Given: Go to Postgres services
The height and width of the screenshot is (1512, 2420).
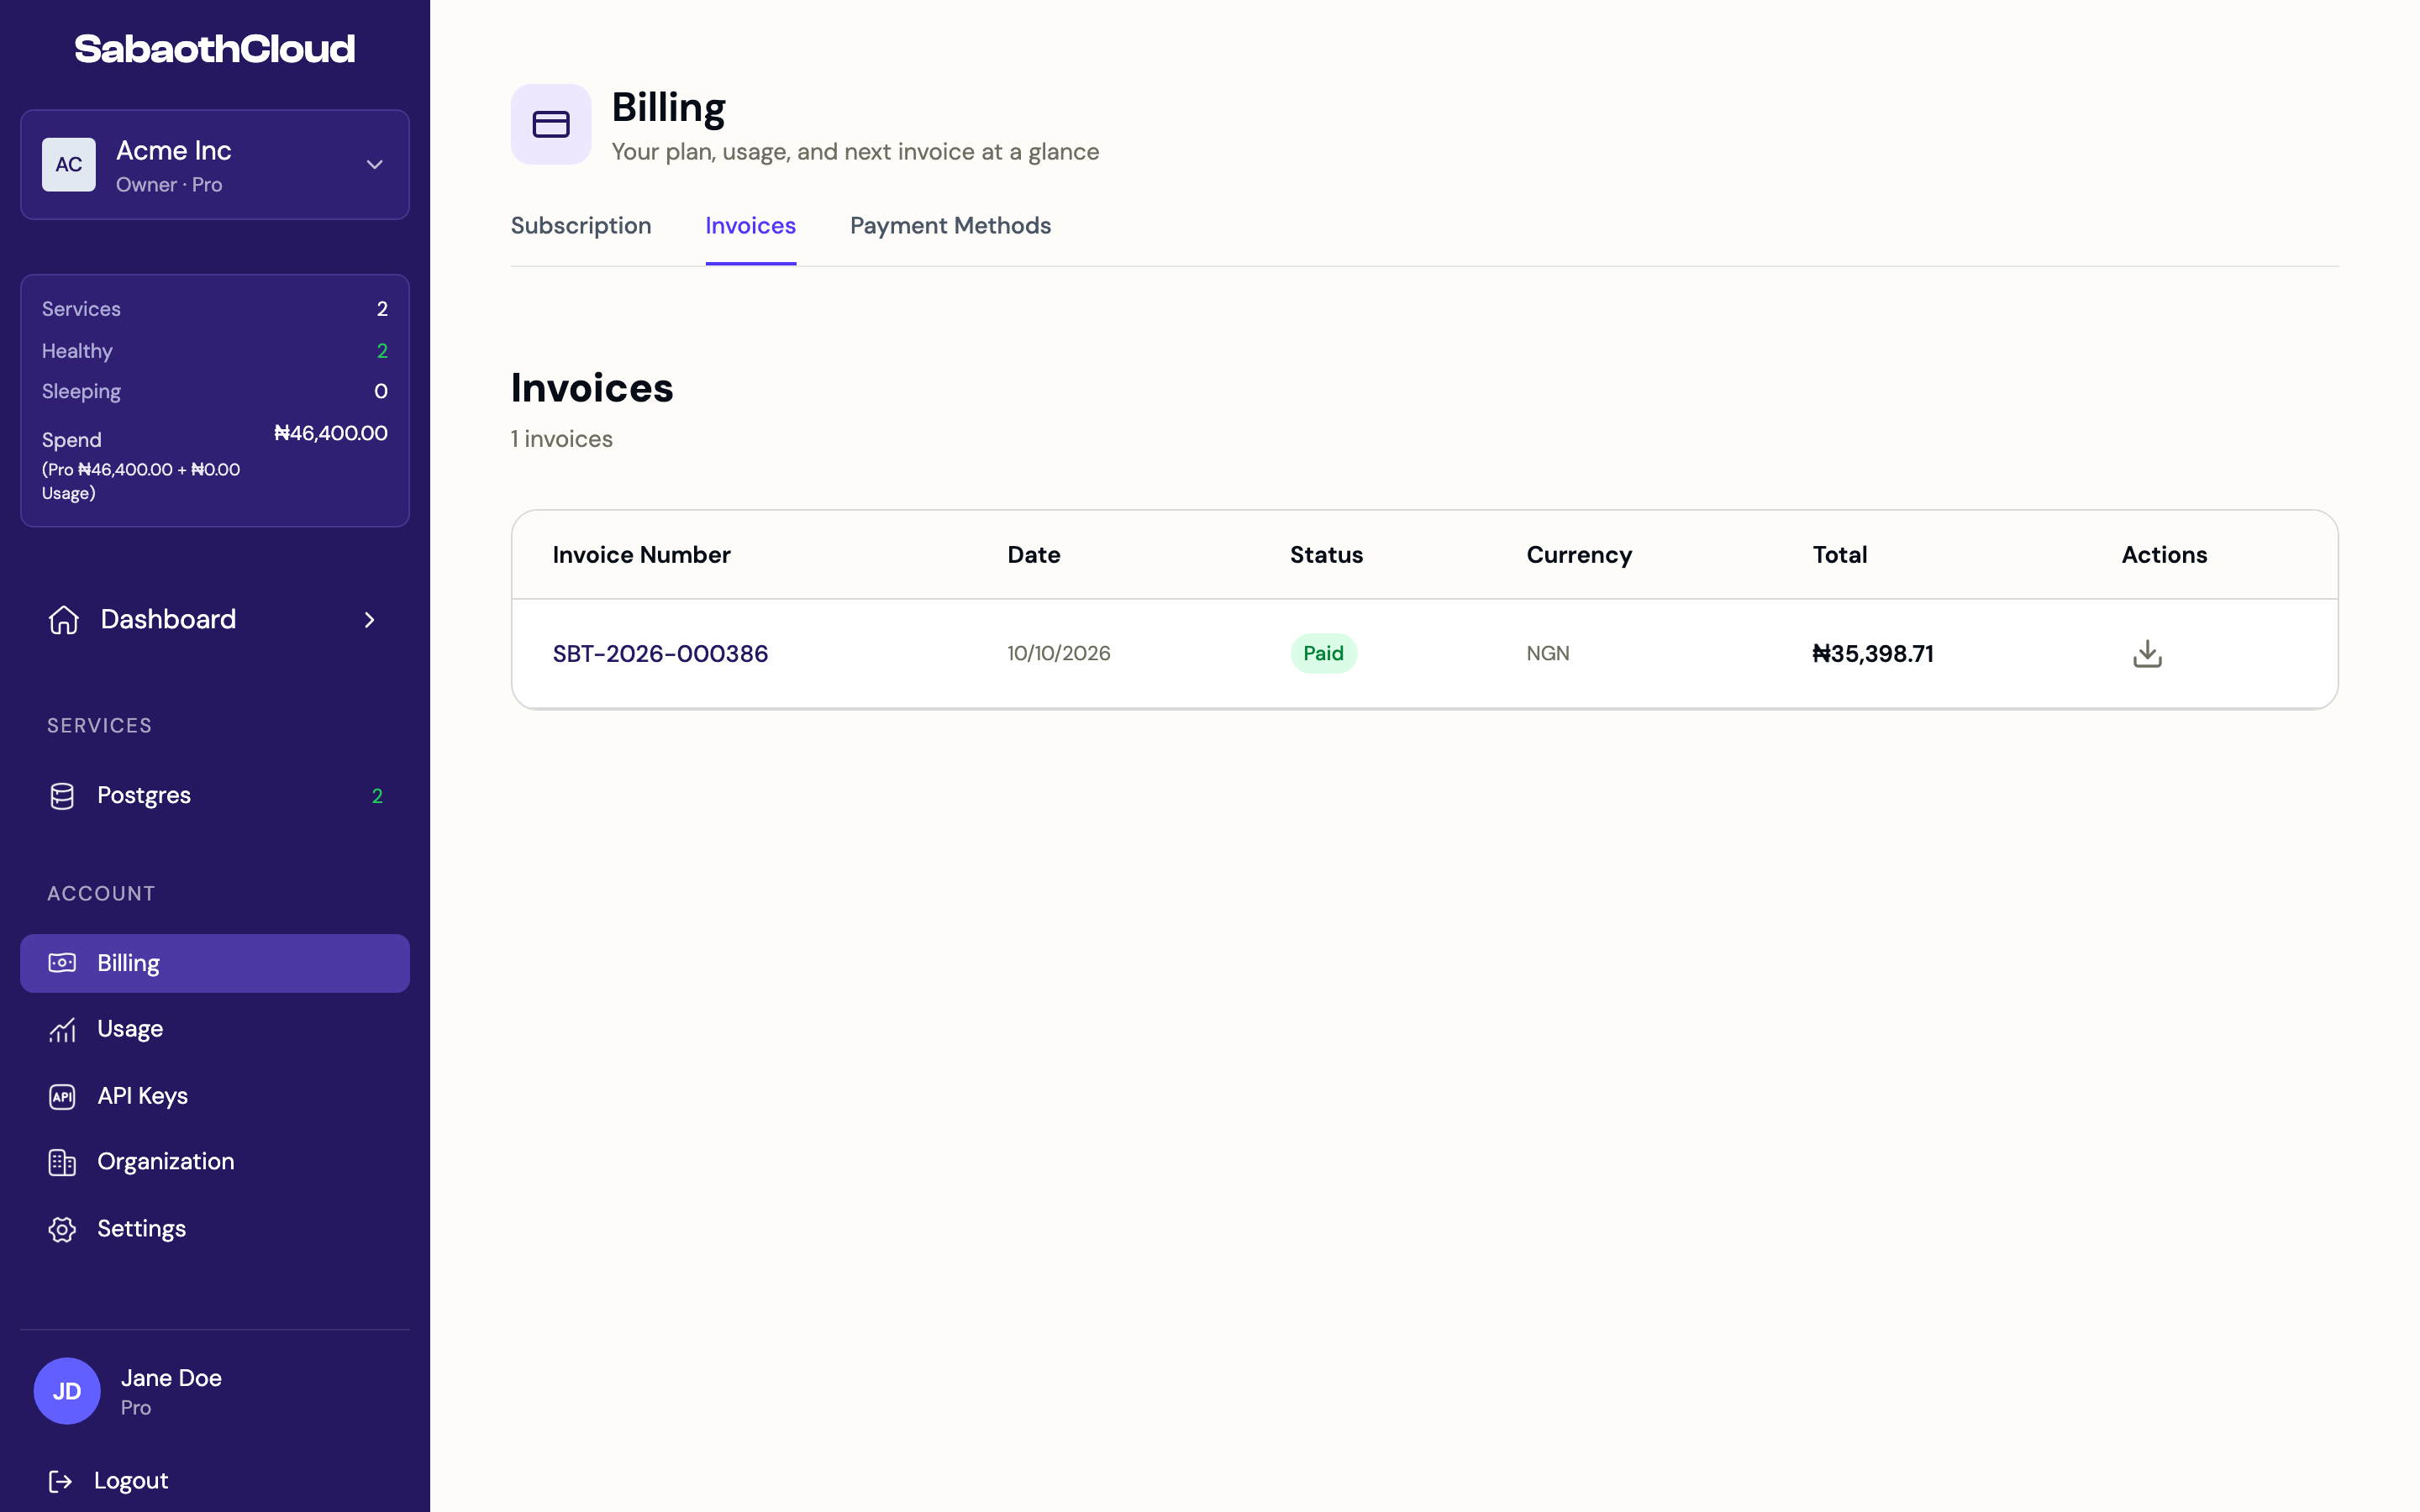Looking at the screenshot, I should (215, 796).
